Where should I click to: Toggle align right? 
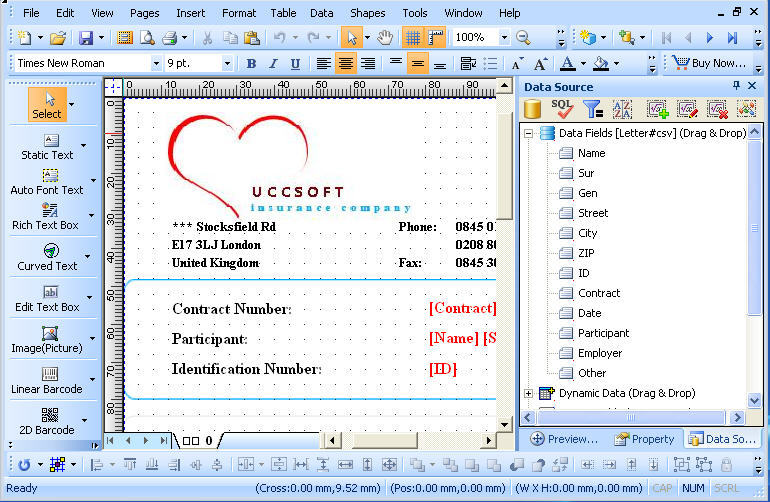pyautogui.click(x=368, y=63)
